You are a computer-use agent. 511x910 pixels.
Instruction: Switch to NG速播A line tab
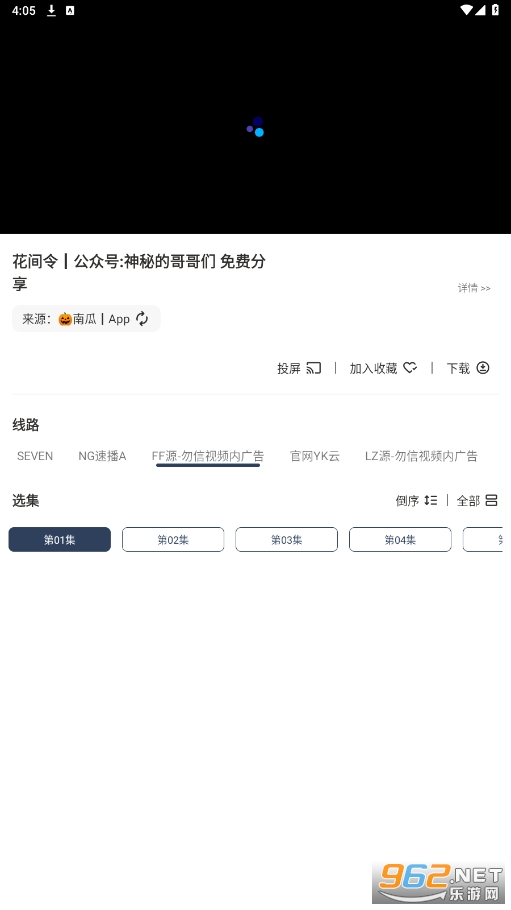tap(102, 456)
